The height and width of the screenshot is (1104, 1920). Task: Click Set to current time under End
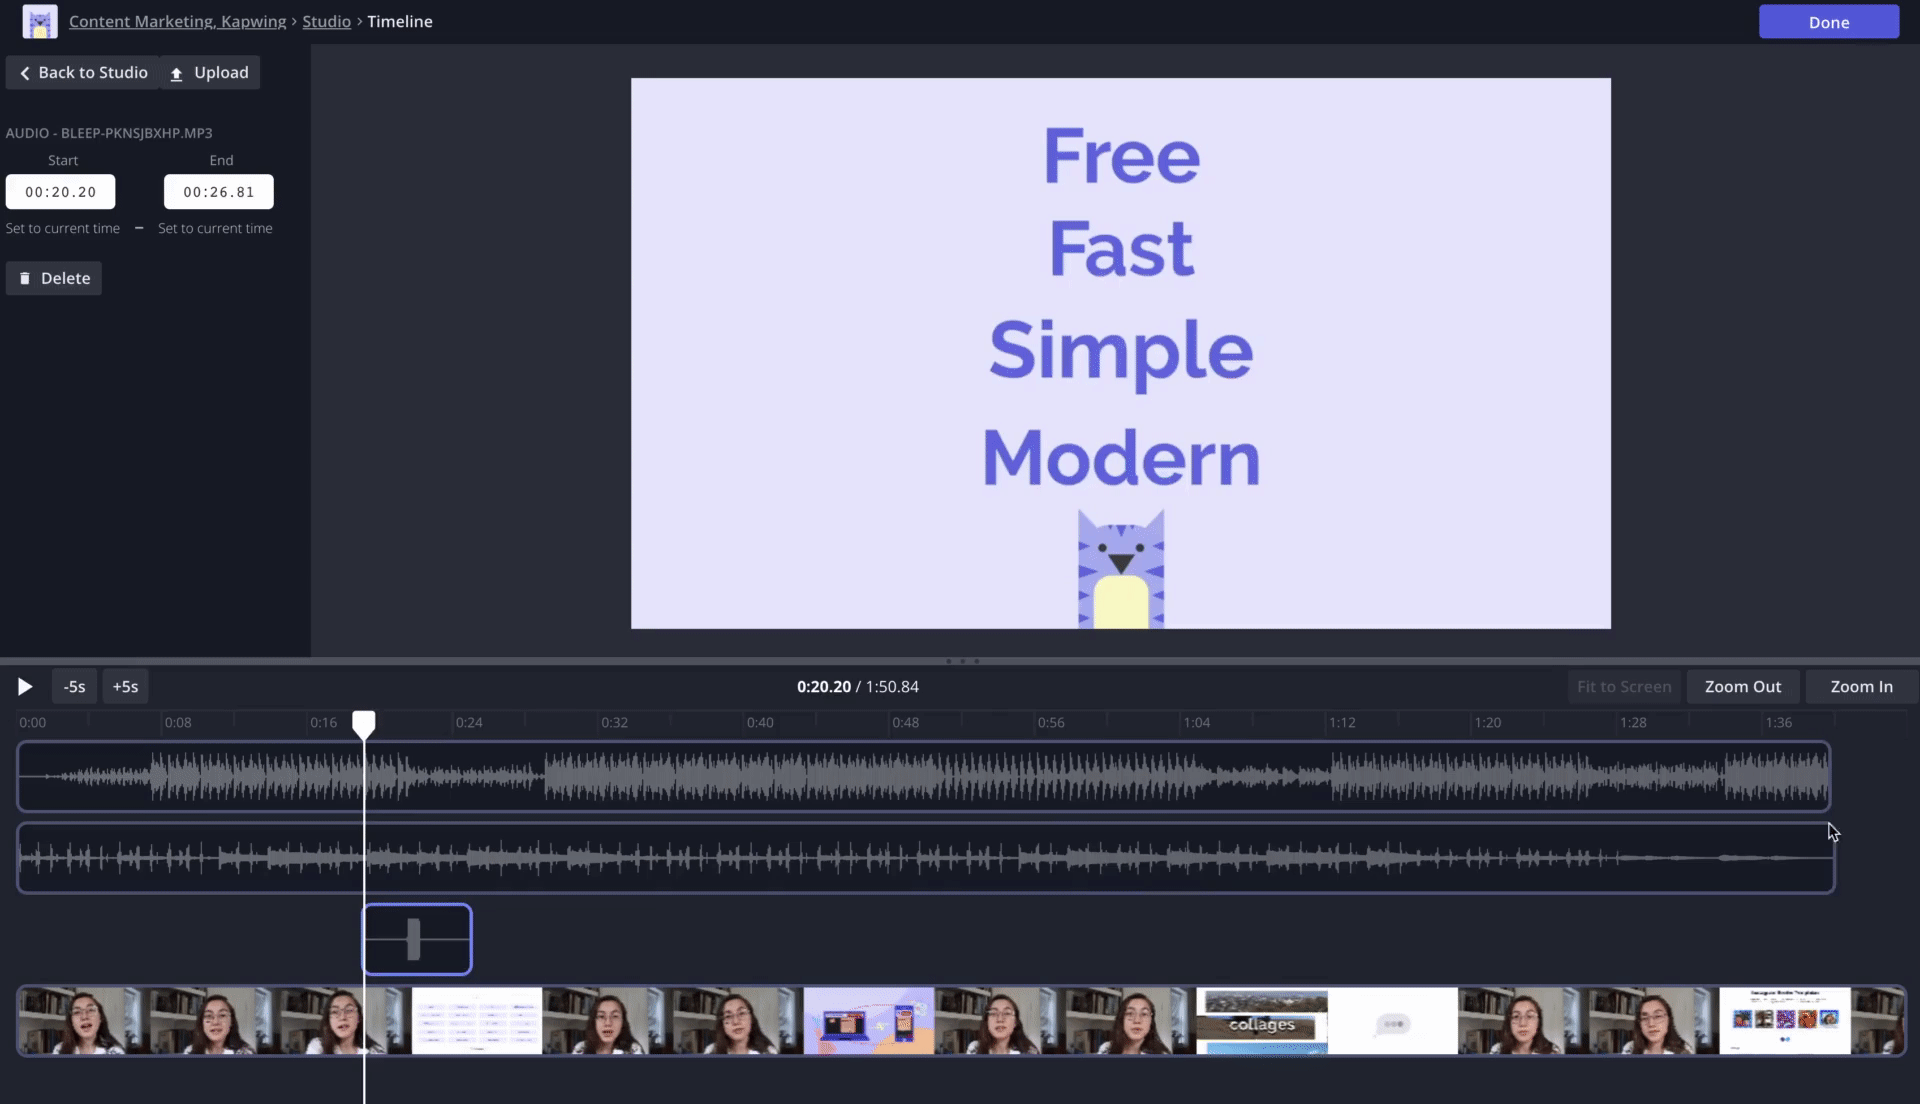pos(215,228)
